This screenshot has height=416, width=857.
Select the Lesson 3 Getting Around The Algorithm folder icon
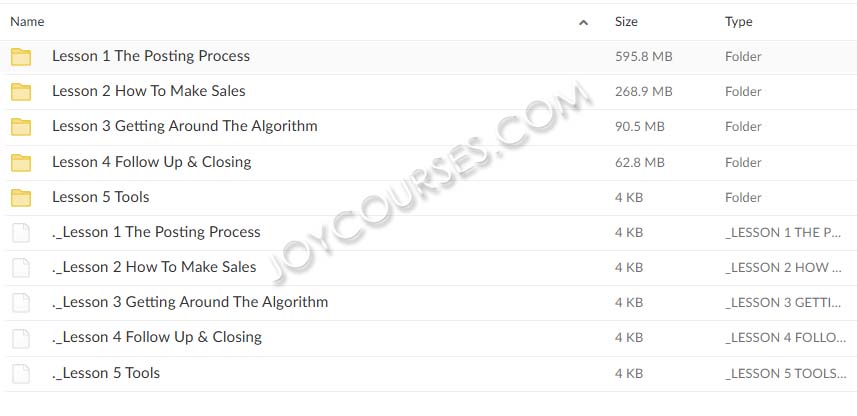21,127
